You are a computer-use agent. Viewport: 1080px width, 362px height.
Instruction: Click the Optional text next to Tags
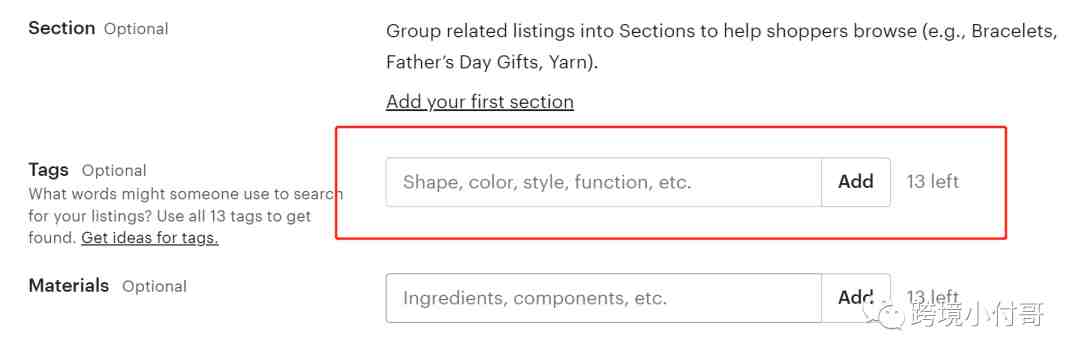[114, 171]
